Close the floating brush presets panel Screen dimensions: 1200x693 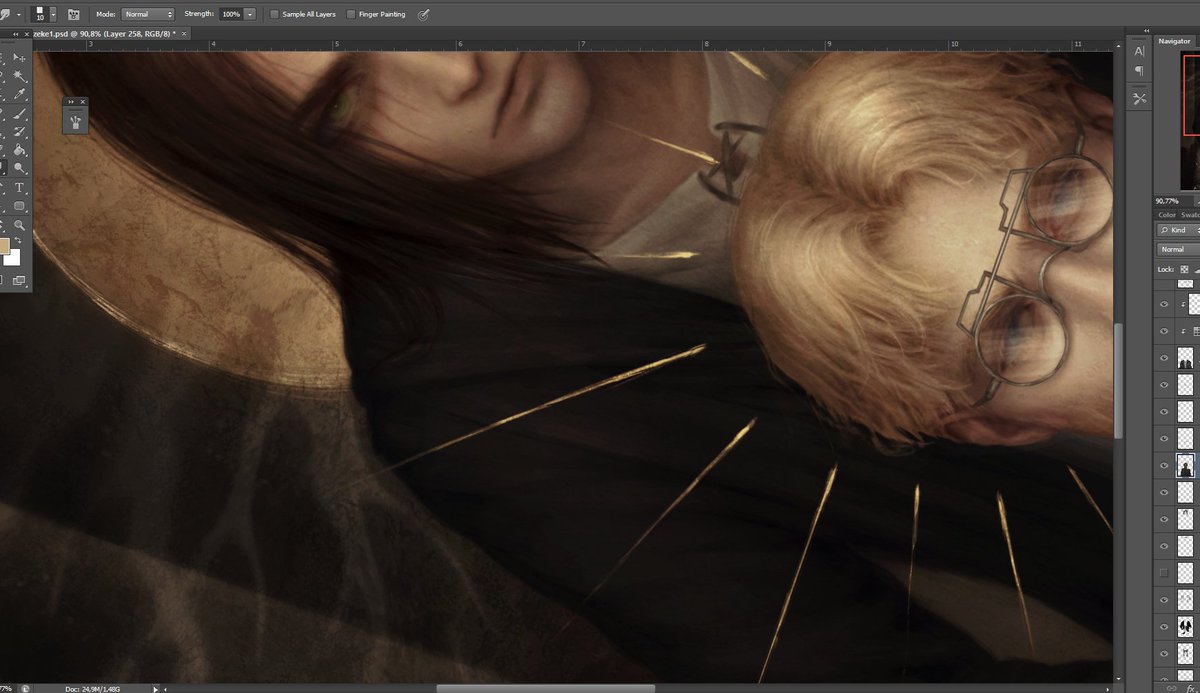(x=83, y=101)
